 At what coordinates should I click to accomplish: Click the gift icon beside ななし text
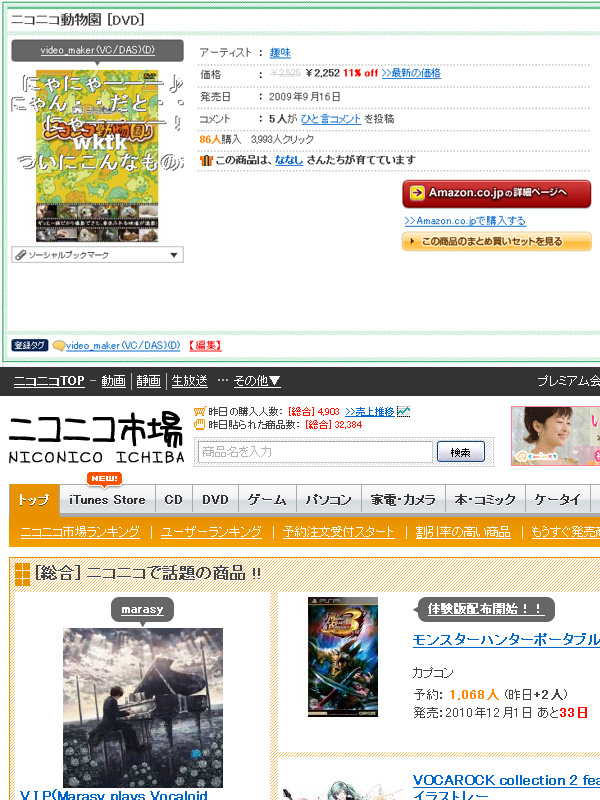click(x=206, y=160)
